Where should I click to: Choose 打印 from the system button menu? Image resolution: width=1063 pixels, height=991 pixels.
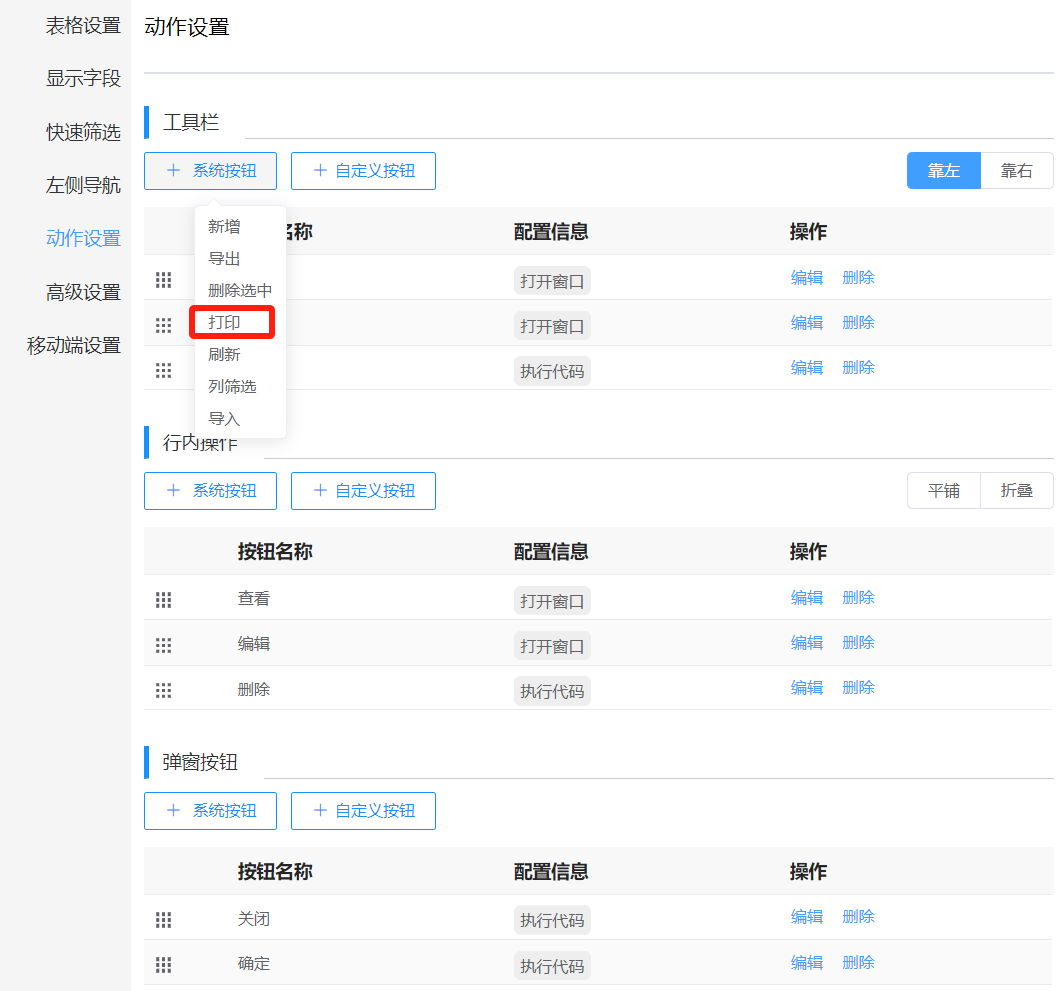(x=224, y=322)
